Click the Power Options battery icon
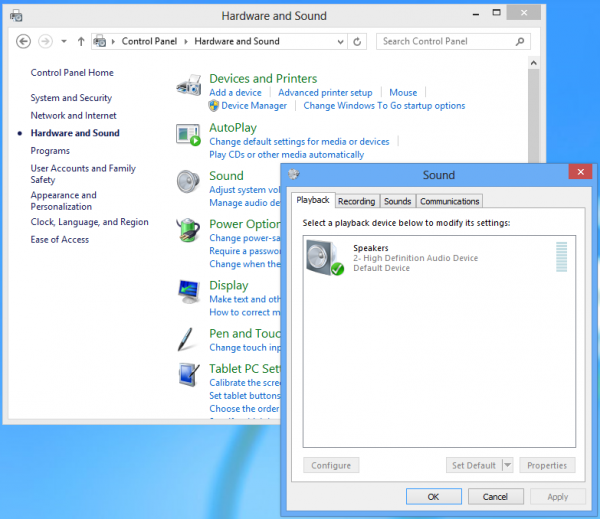This screenshot has width=600, height=519. click(x=188, y=231)
